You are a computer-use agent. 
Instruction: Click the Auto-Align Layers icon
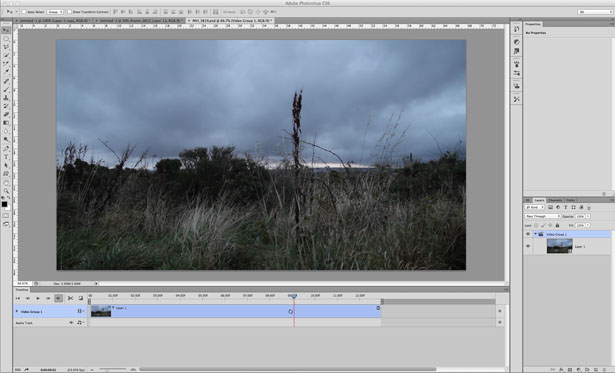(x=216, y=12)
